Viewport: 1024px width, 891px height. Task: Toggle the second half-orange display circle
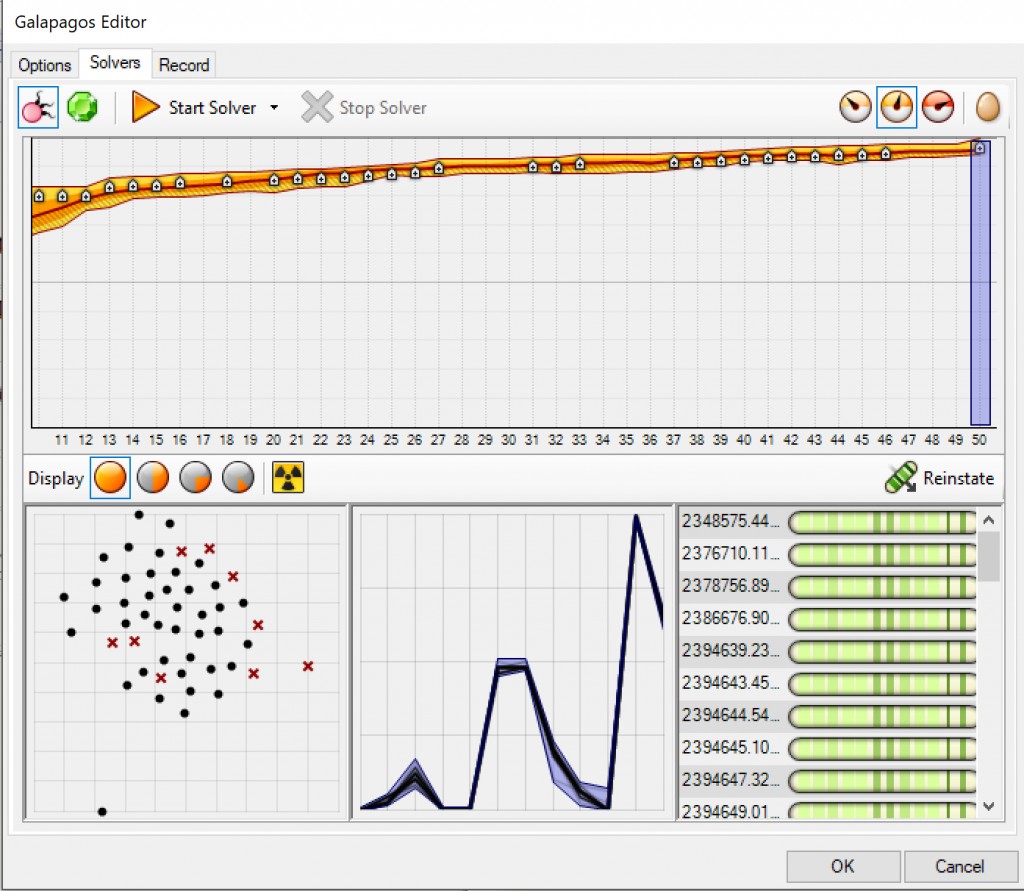click(x=152, y=478)
